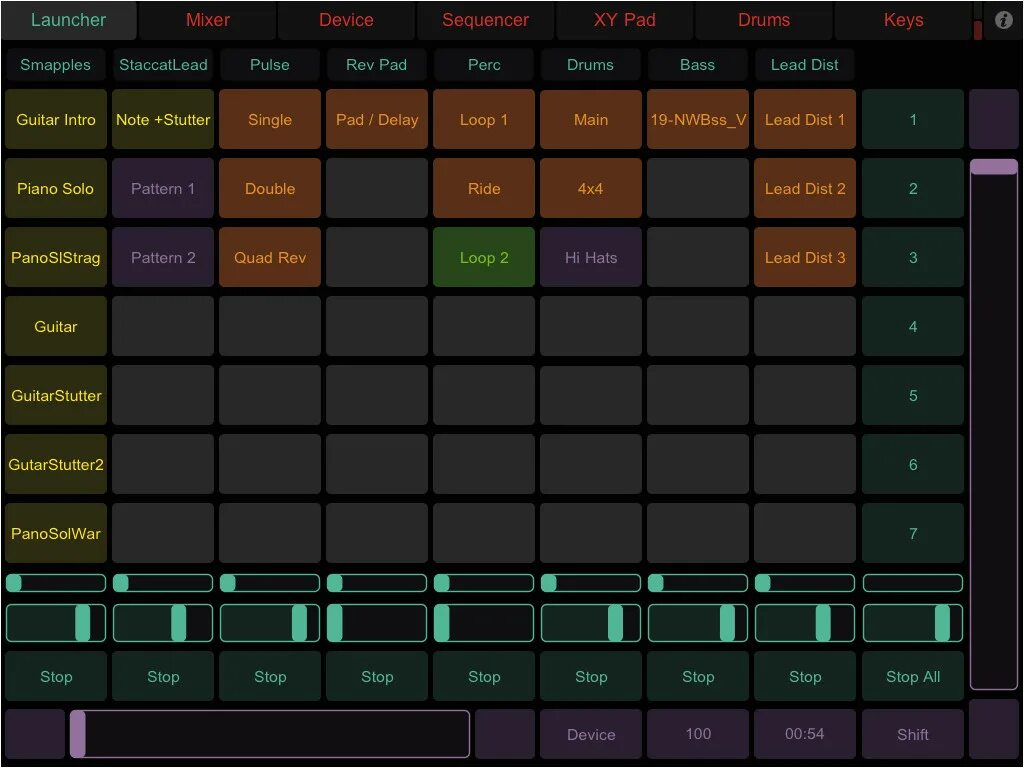Launch the Quad Rev clip
This screenshot has height=768, width=1024.
[x=270, y=257]
